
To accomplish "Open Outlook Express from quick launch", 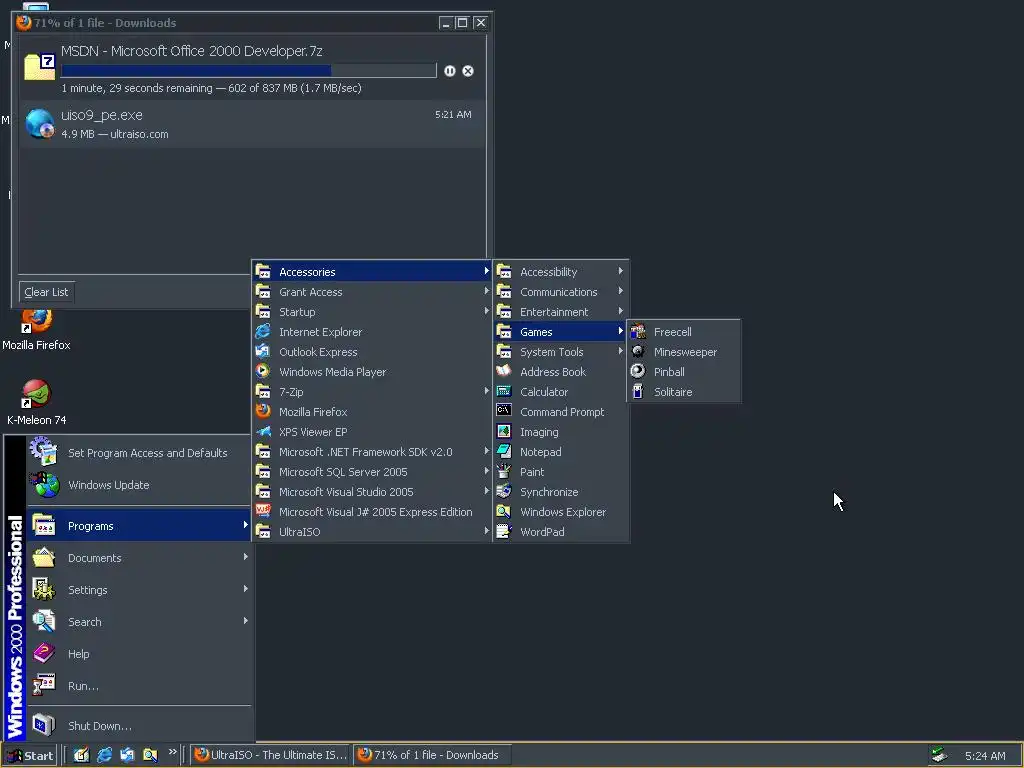I will pyautogui.click(x=127, y=756).
